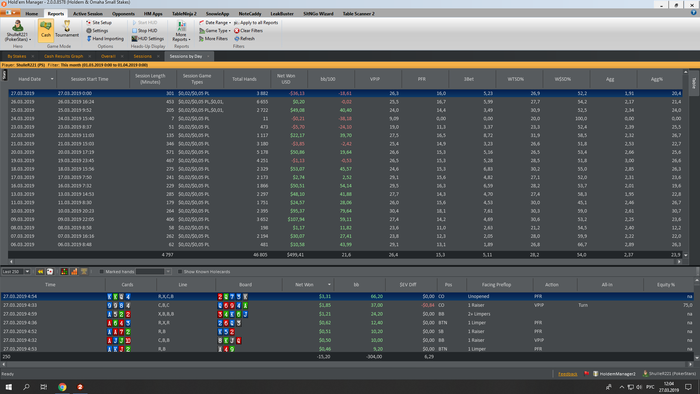
Task: Open the Feedback link
Action: pyautogui.click(x=567, y=374)
